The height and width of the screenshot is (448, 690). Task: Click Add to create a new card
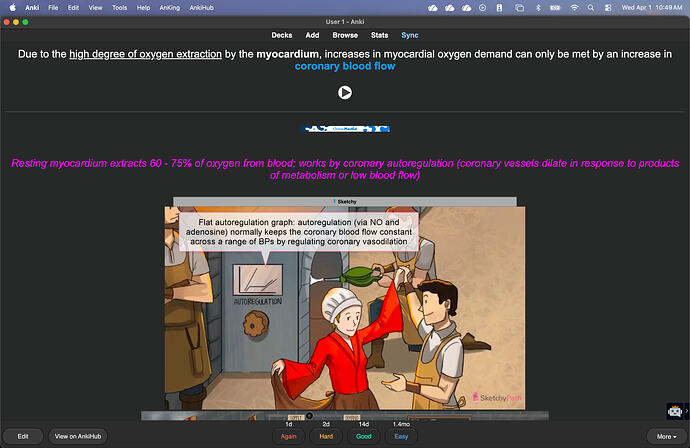click(312, 35)
